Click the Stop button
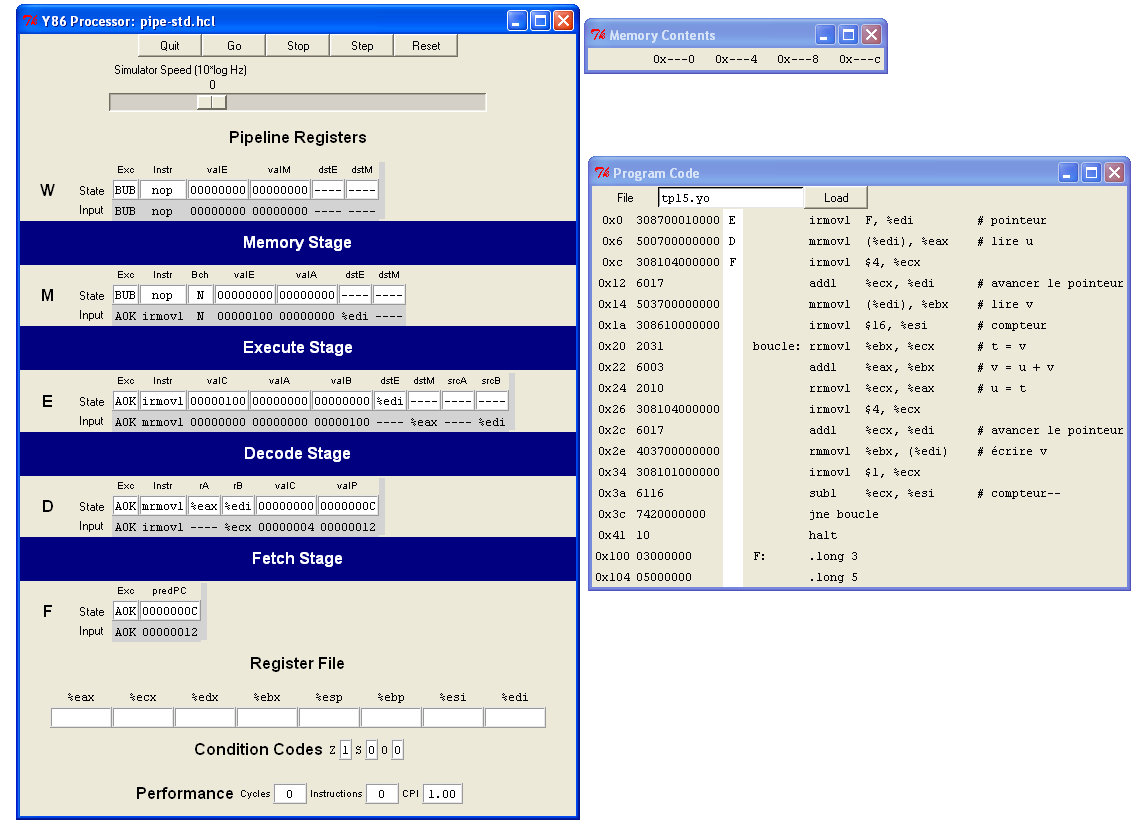Viewport: 1142px width, 838px height. pyautogui.click(x=298, y=45)
